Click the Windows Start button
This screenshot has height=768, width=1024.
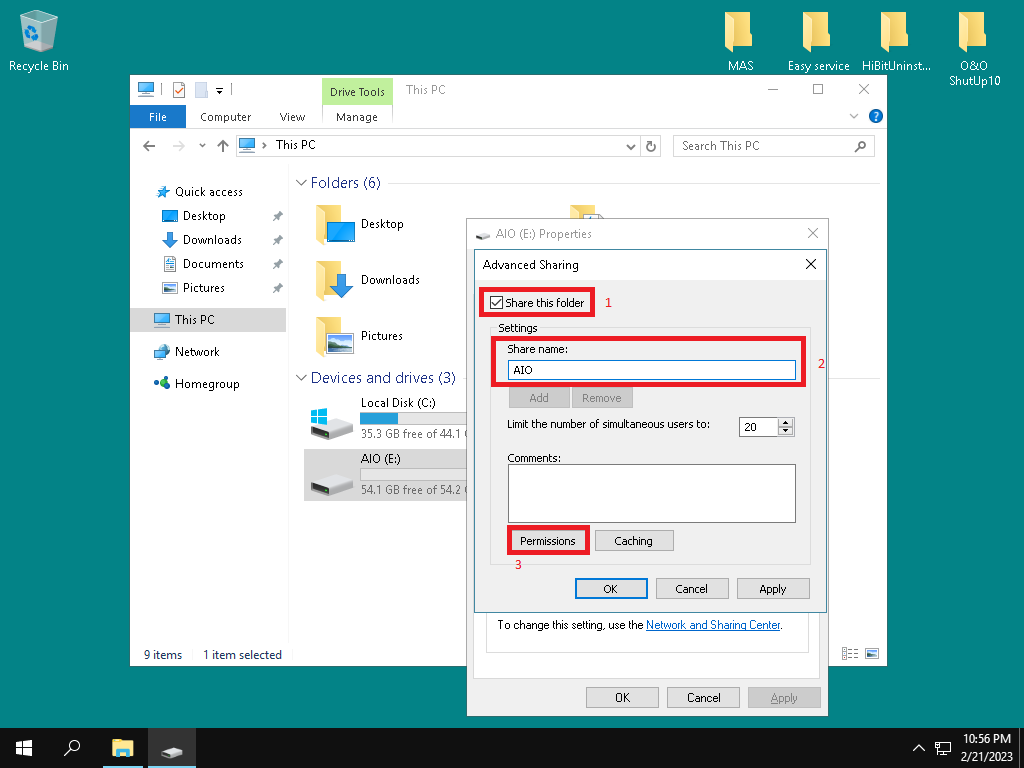point(23,748)
